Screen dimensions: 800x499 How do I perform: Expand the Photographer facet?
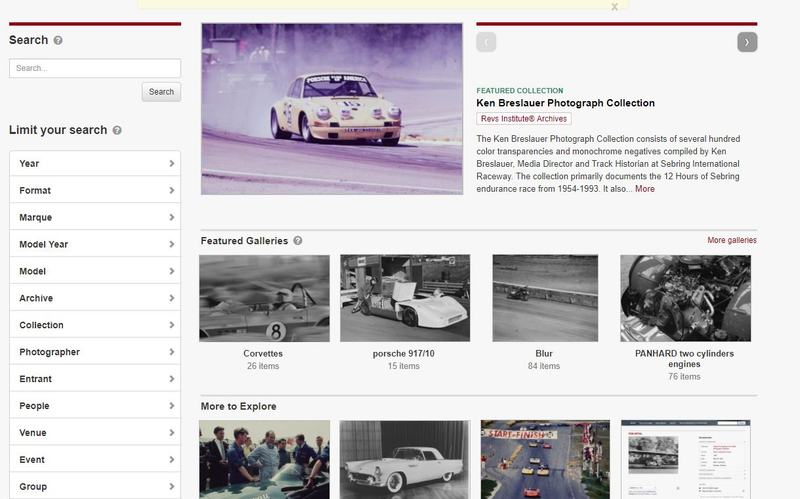coord(95,352)
